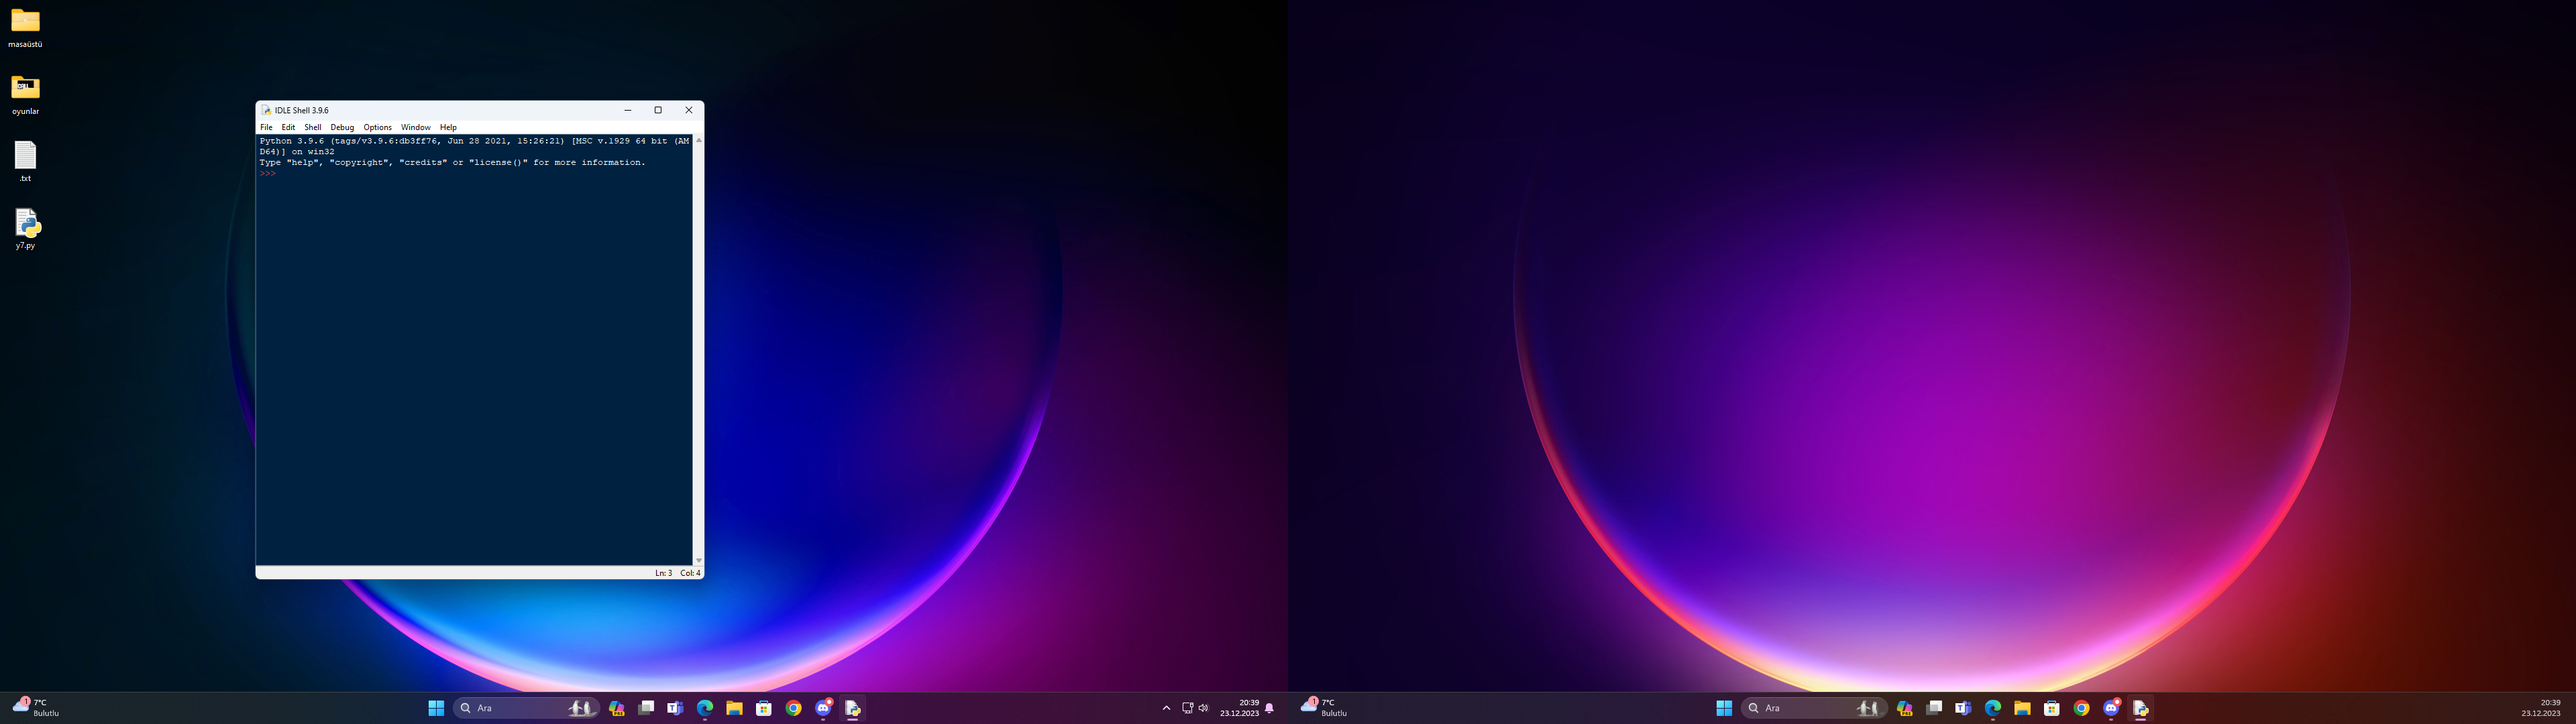Open Microsoft Edge from the taskbar
This screenshot has height=724, width=2576.
(x=705, y=707)
